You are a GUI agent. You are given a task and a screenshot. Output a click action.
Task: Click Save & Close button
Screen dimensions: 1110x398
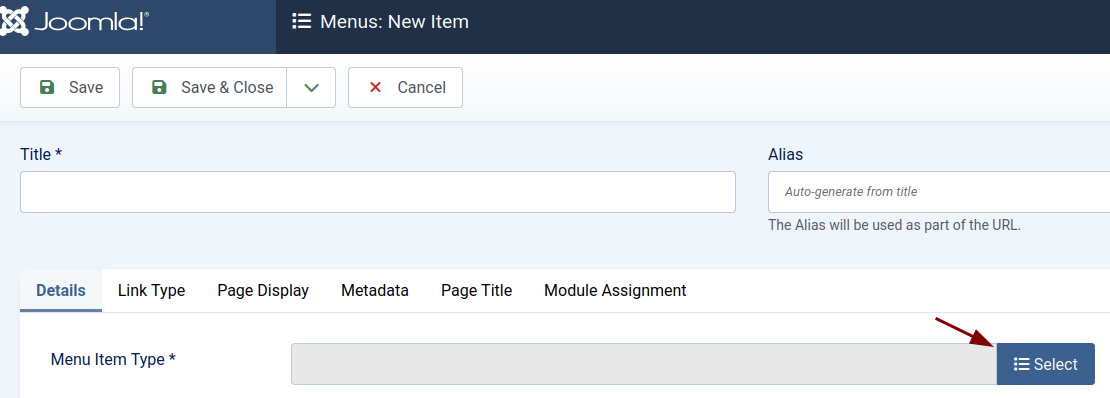210,87
